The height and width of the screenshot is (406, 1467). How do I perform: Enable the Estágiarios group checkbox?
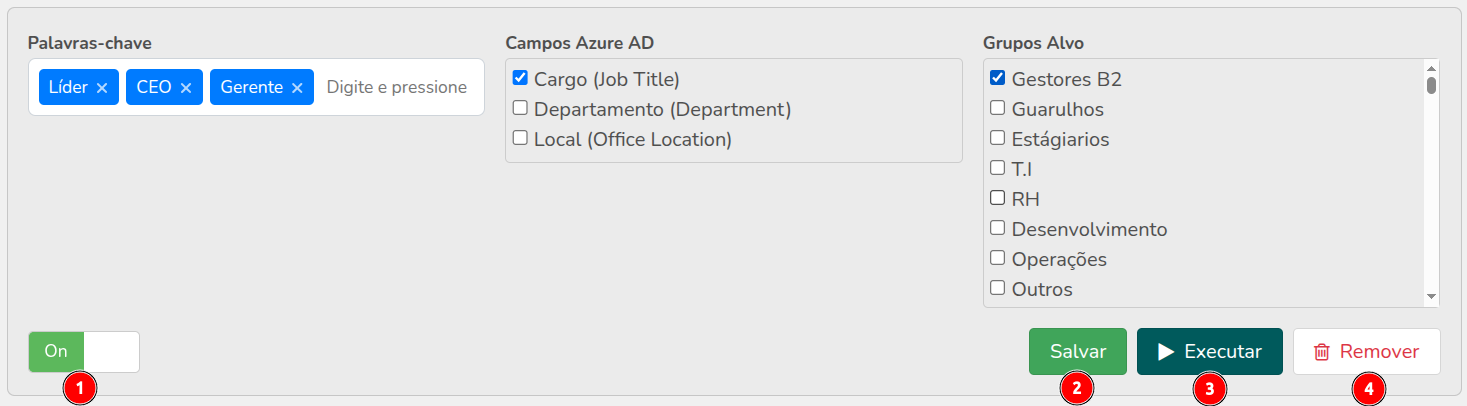click(x=997, y=138)
